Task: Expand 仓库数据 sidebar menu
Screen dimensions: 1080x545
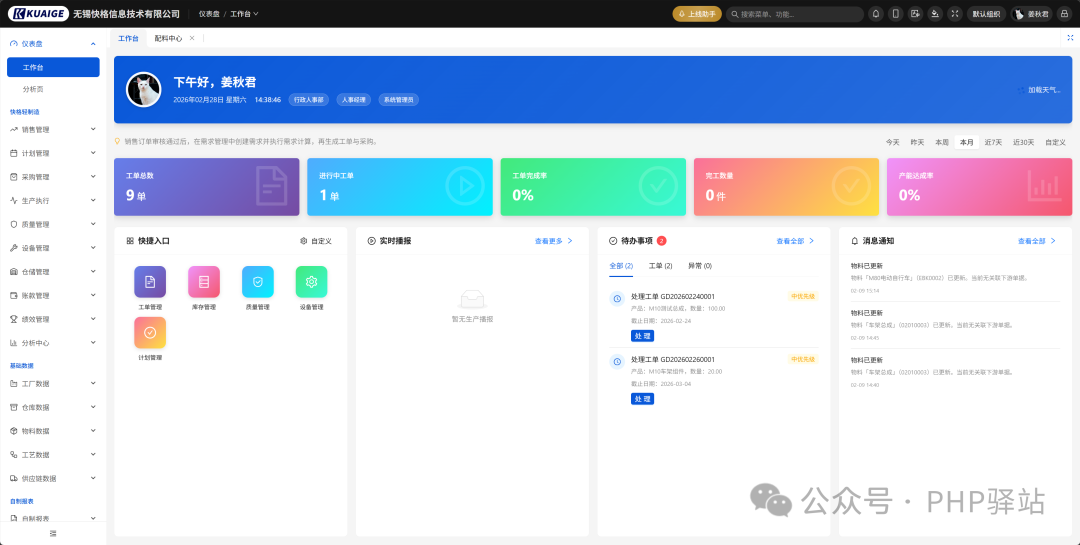Action: pos(53,407)
